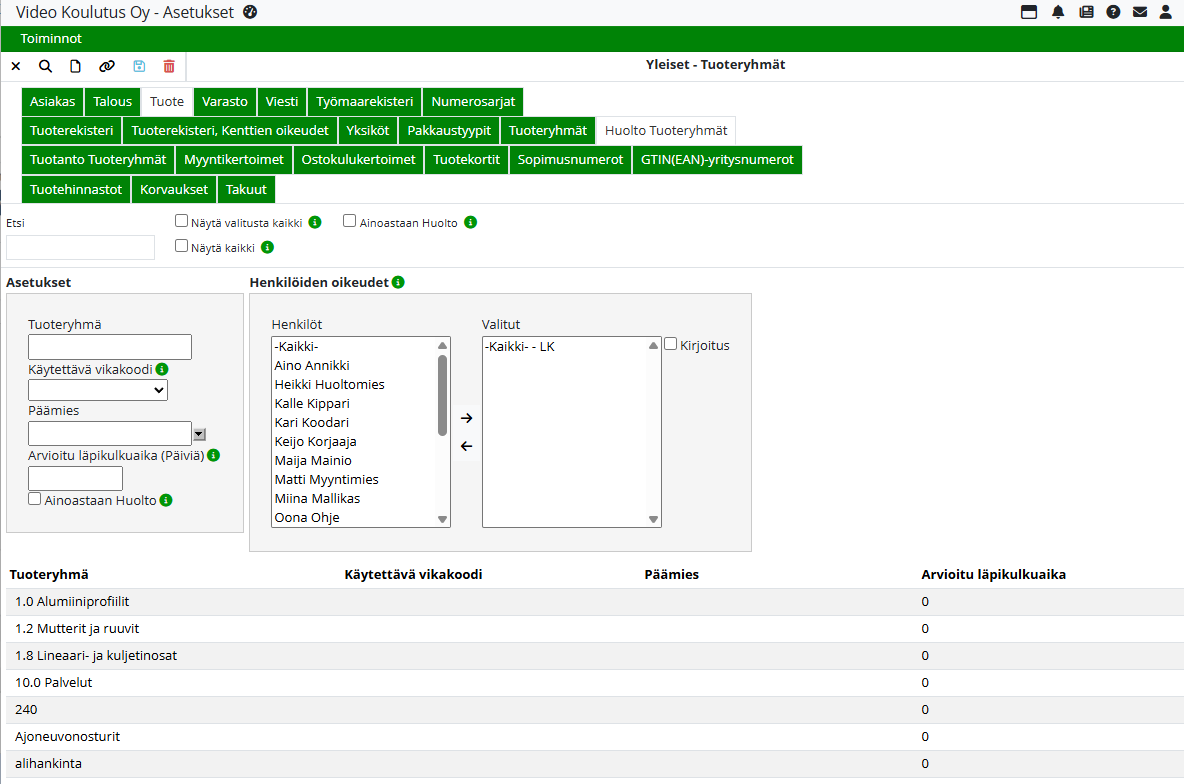
Task: Click the blue save diskette icon
Action: click(139, 66)
